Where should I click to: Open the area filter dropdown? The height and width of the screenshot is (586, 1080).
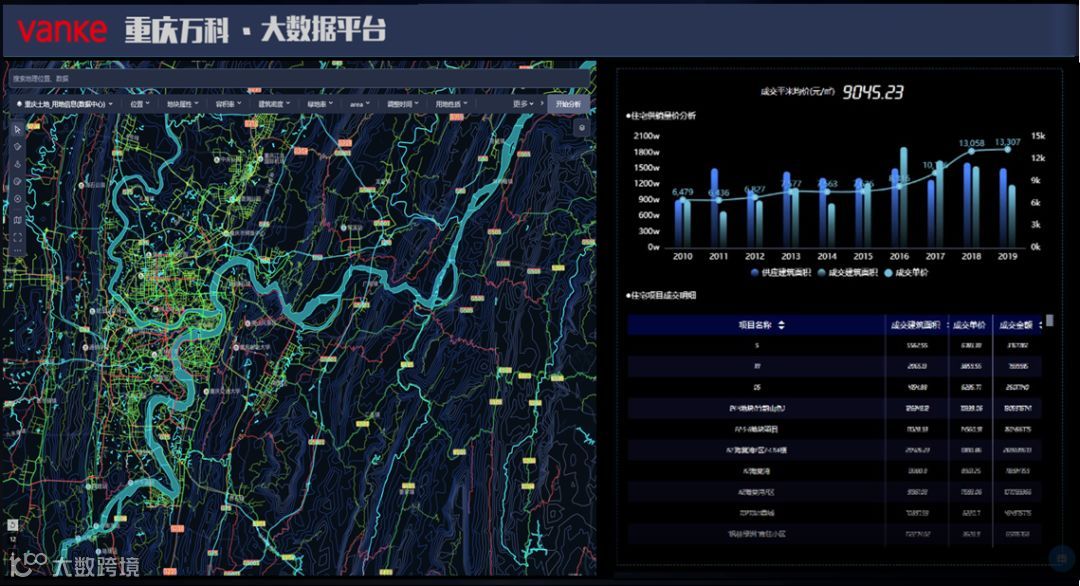tap(360, 104)
